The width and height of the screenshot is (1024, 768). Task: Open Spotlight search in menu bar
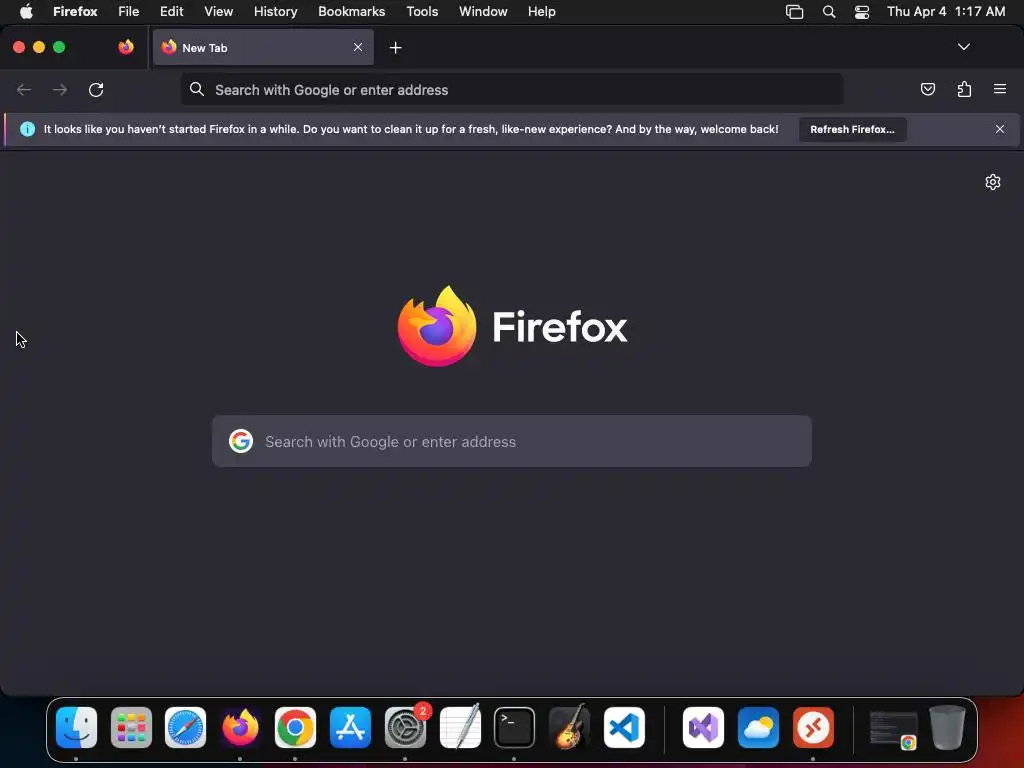(829, 12)
